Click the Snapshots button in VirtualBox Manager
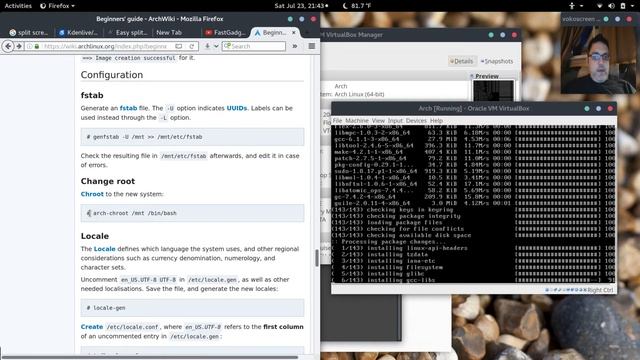 click(x=497, y=61)
